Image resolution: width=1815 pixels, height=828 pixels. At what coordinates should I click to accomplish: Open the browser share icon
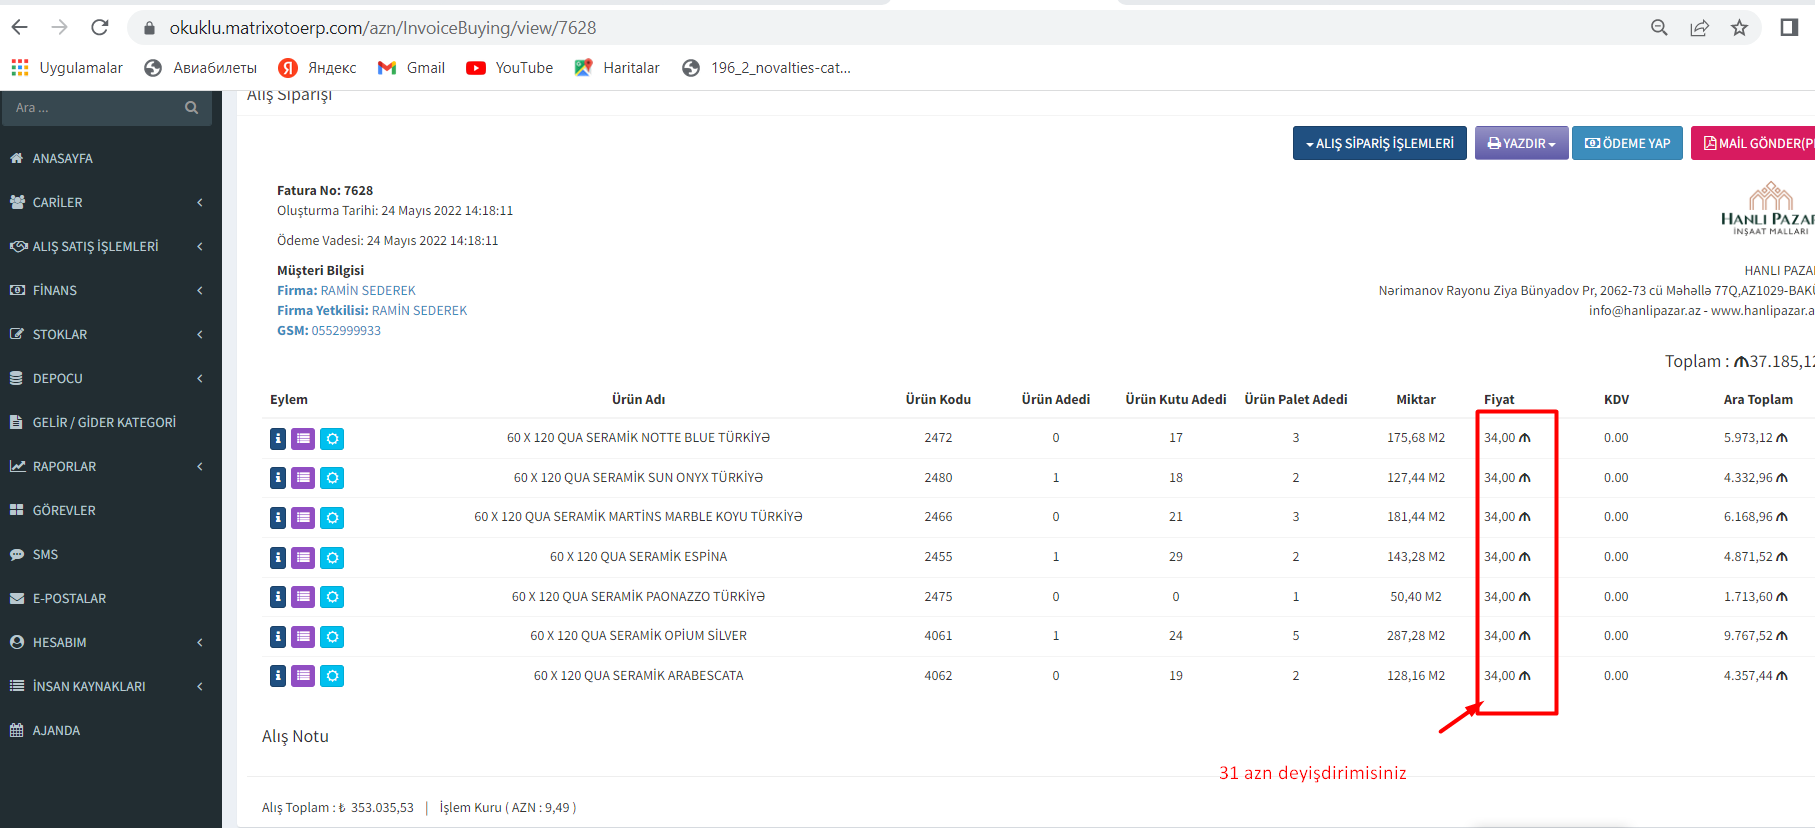point(1699,28)
